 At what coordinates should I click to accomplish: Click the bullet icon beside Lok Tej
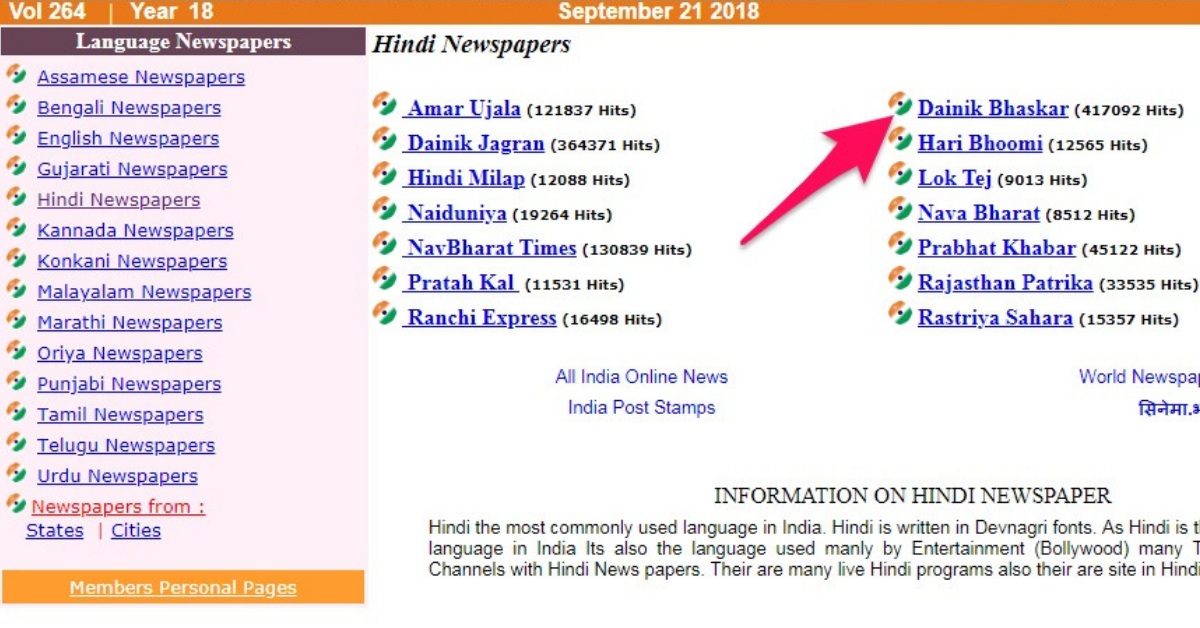901,174
